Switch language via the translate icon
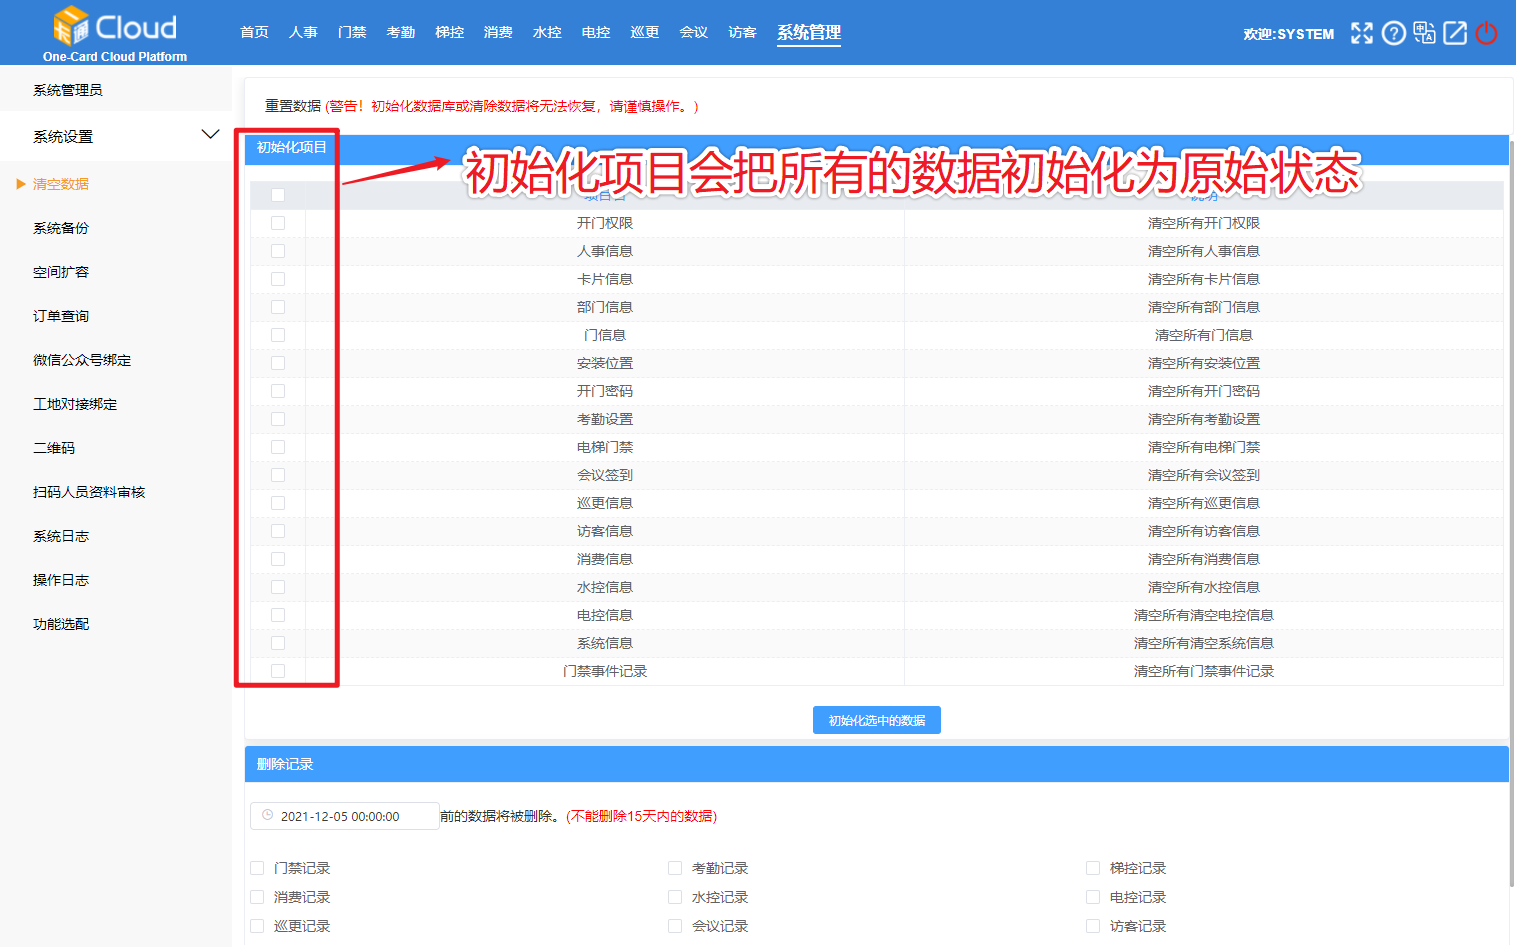Screen dimensions: 1516x947 [1424, 33]
